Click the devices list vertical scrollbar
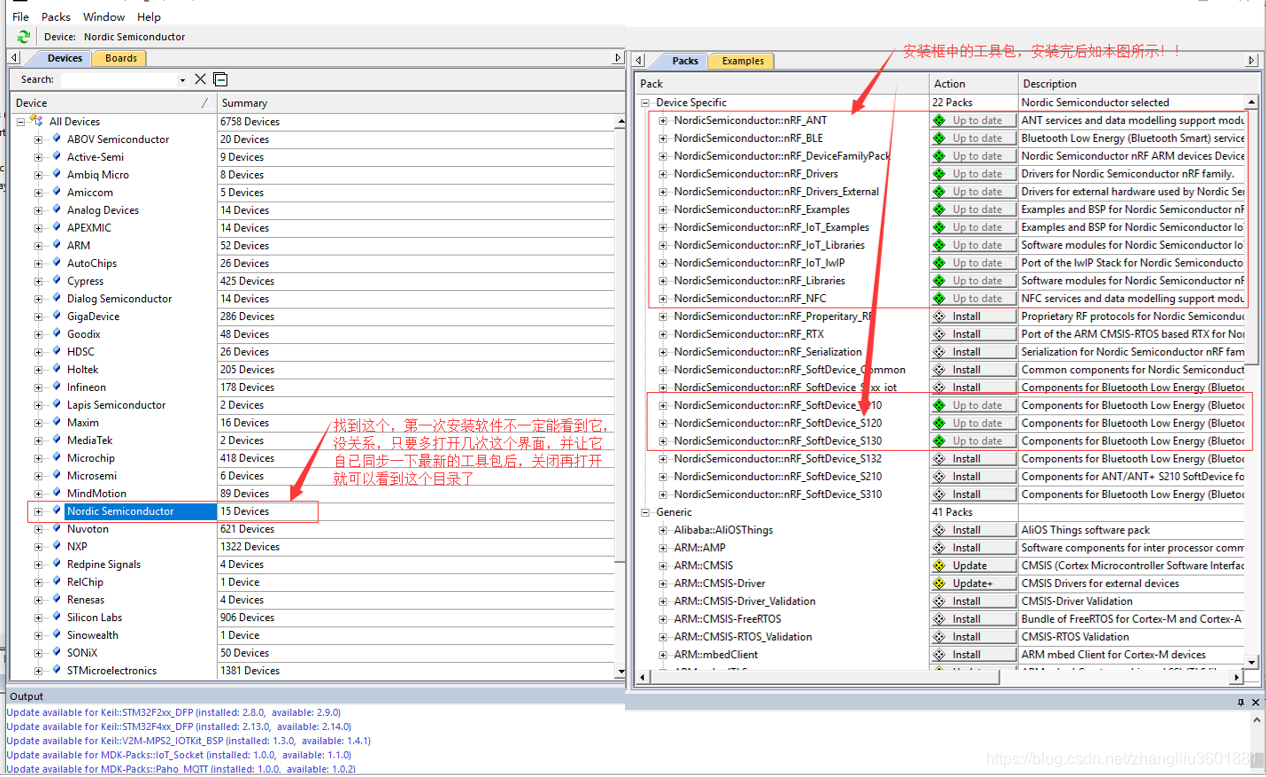Image resolution: width=1266 pixels, height=777 pixels. [x=621, y=395]
